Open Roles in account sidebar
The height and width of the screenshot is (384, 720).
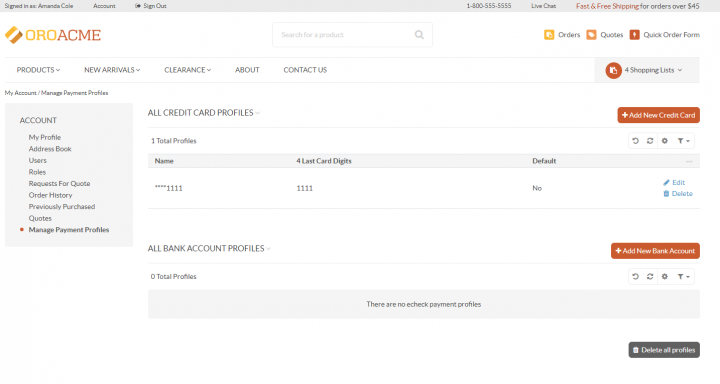pyautogui.click(x=37, y=172)
